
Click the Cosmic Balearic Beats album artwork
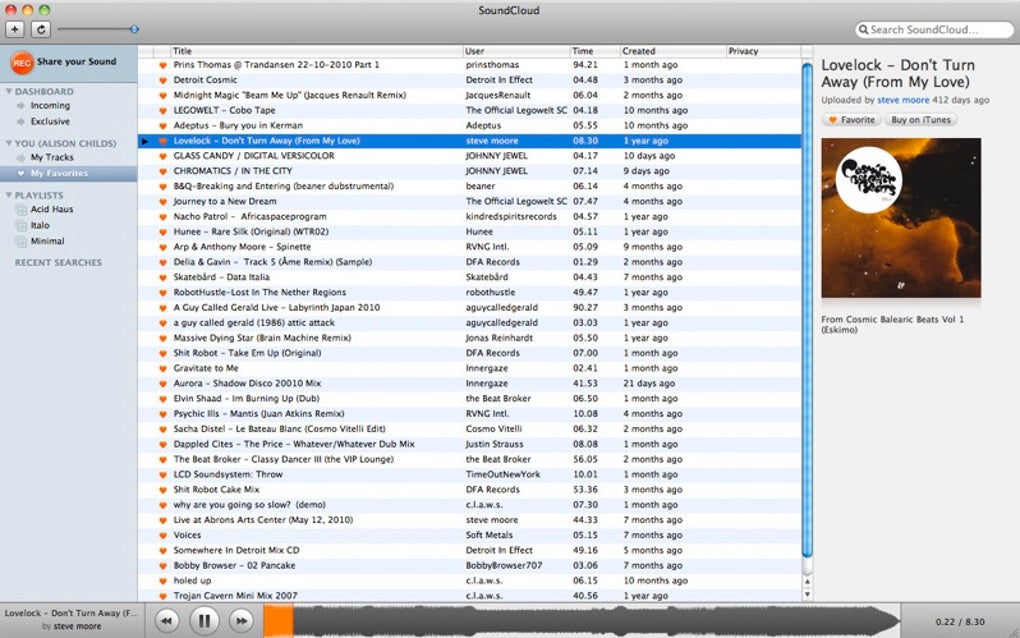point(901,218)
